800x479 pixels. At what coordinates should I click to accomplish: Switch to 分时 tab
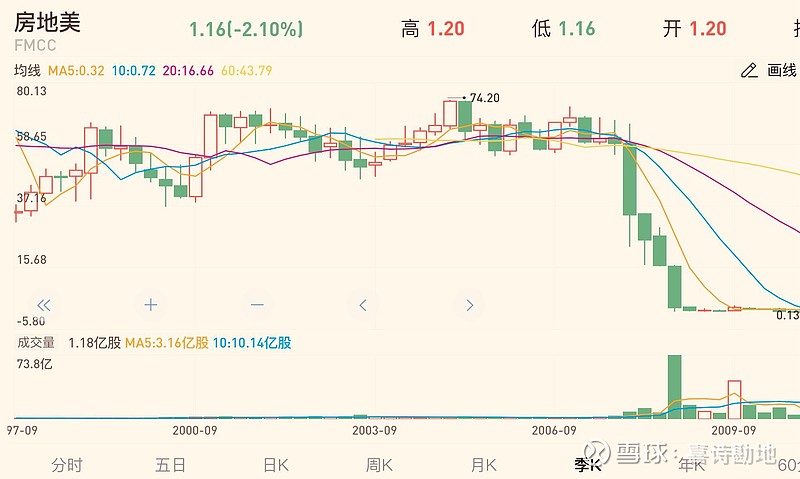(x=67, y=465)
